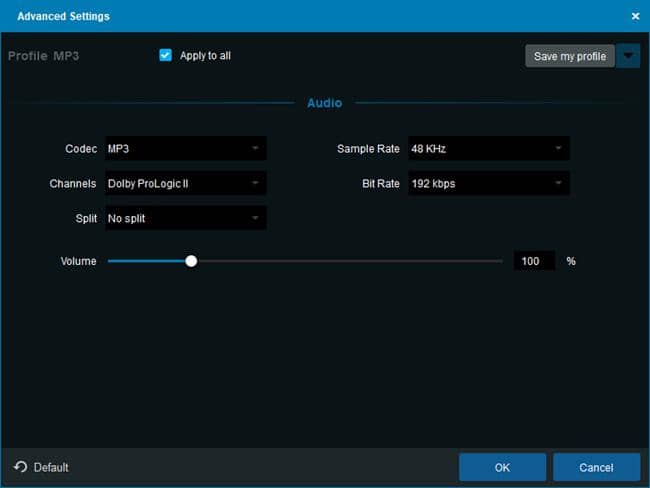Uncheck the Apply to all checkbox

[165, 55]
